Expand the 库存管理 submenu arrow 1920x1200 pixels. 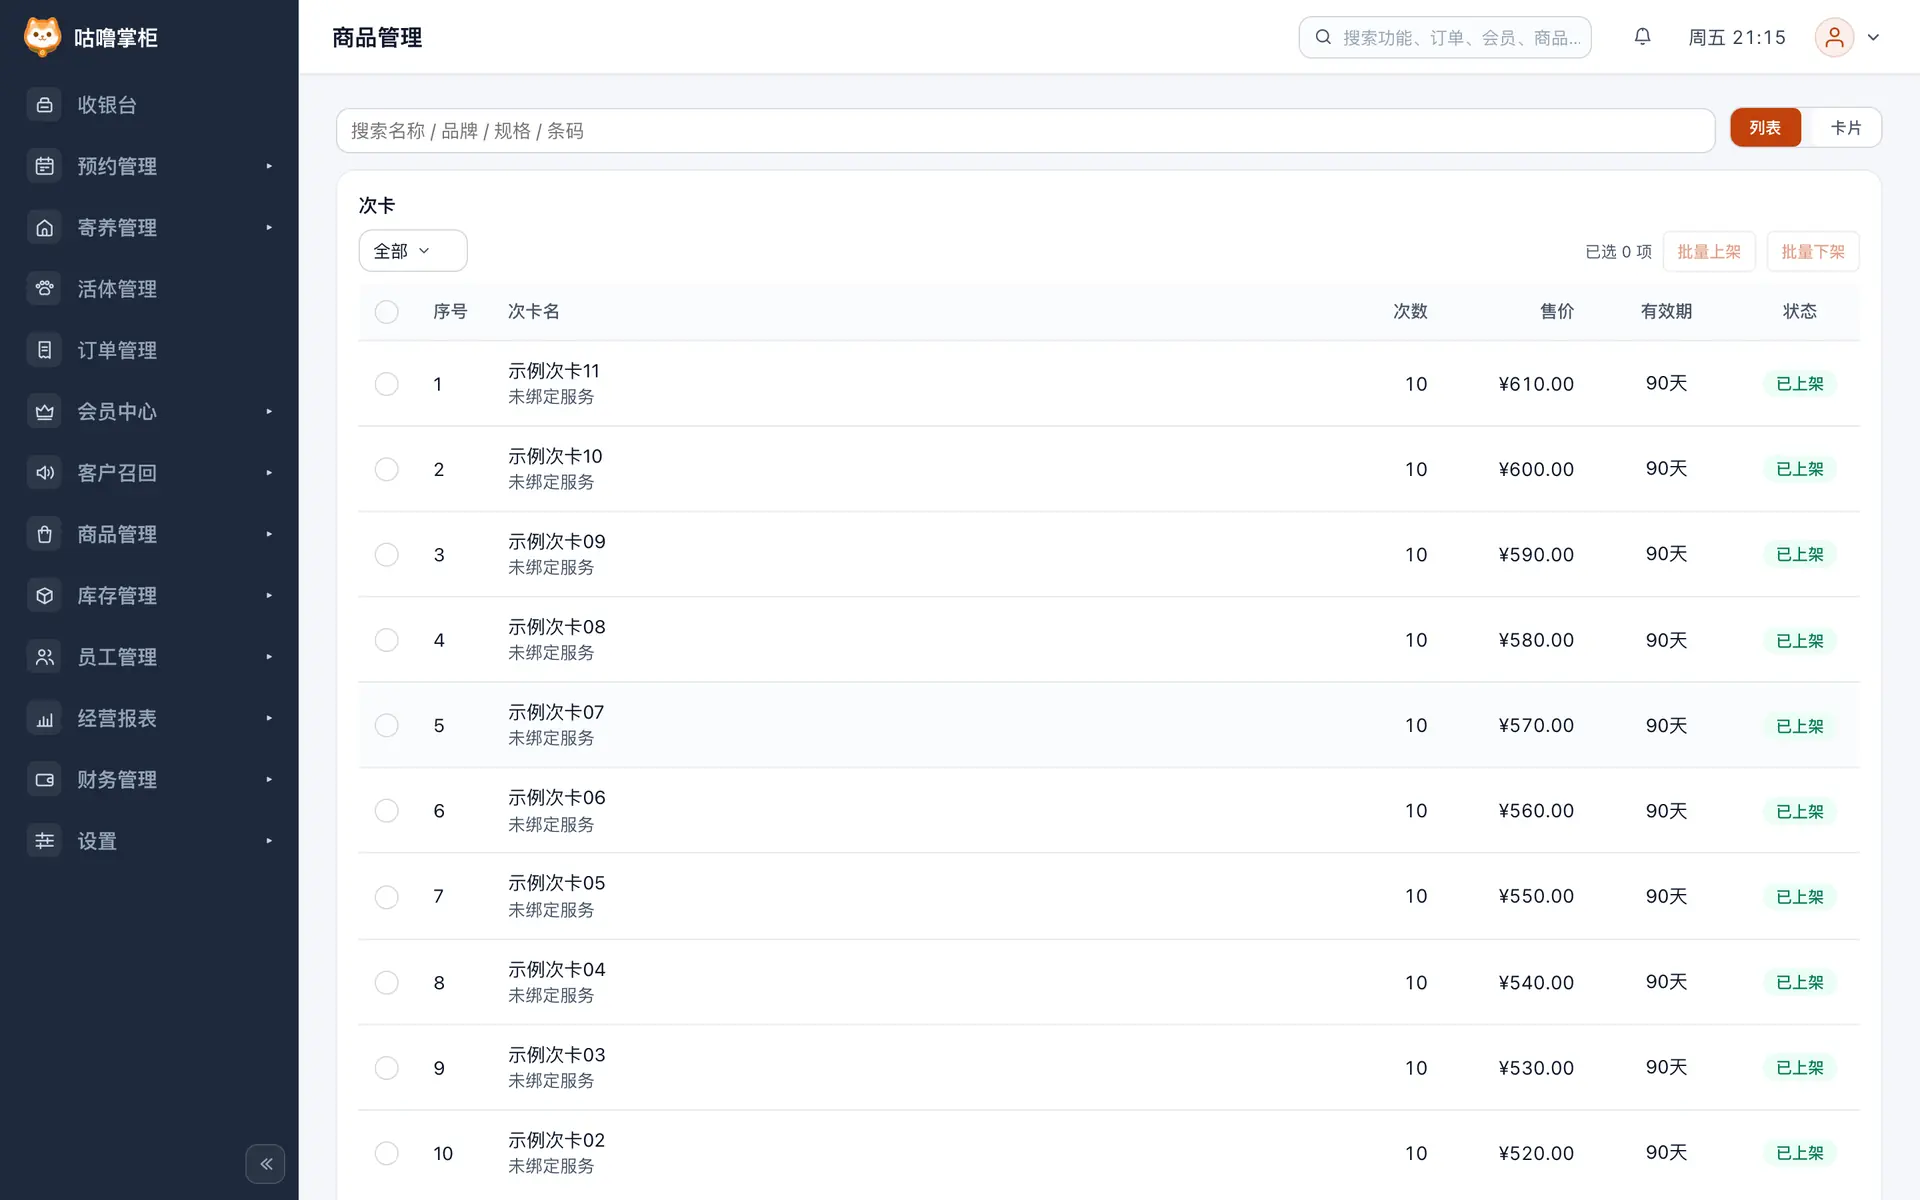coord(269,596)
